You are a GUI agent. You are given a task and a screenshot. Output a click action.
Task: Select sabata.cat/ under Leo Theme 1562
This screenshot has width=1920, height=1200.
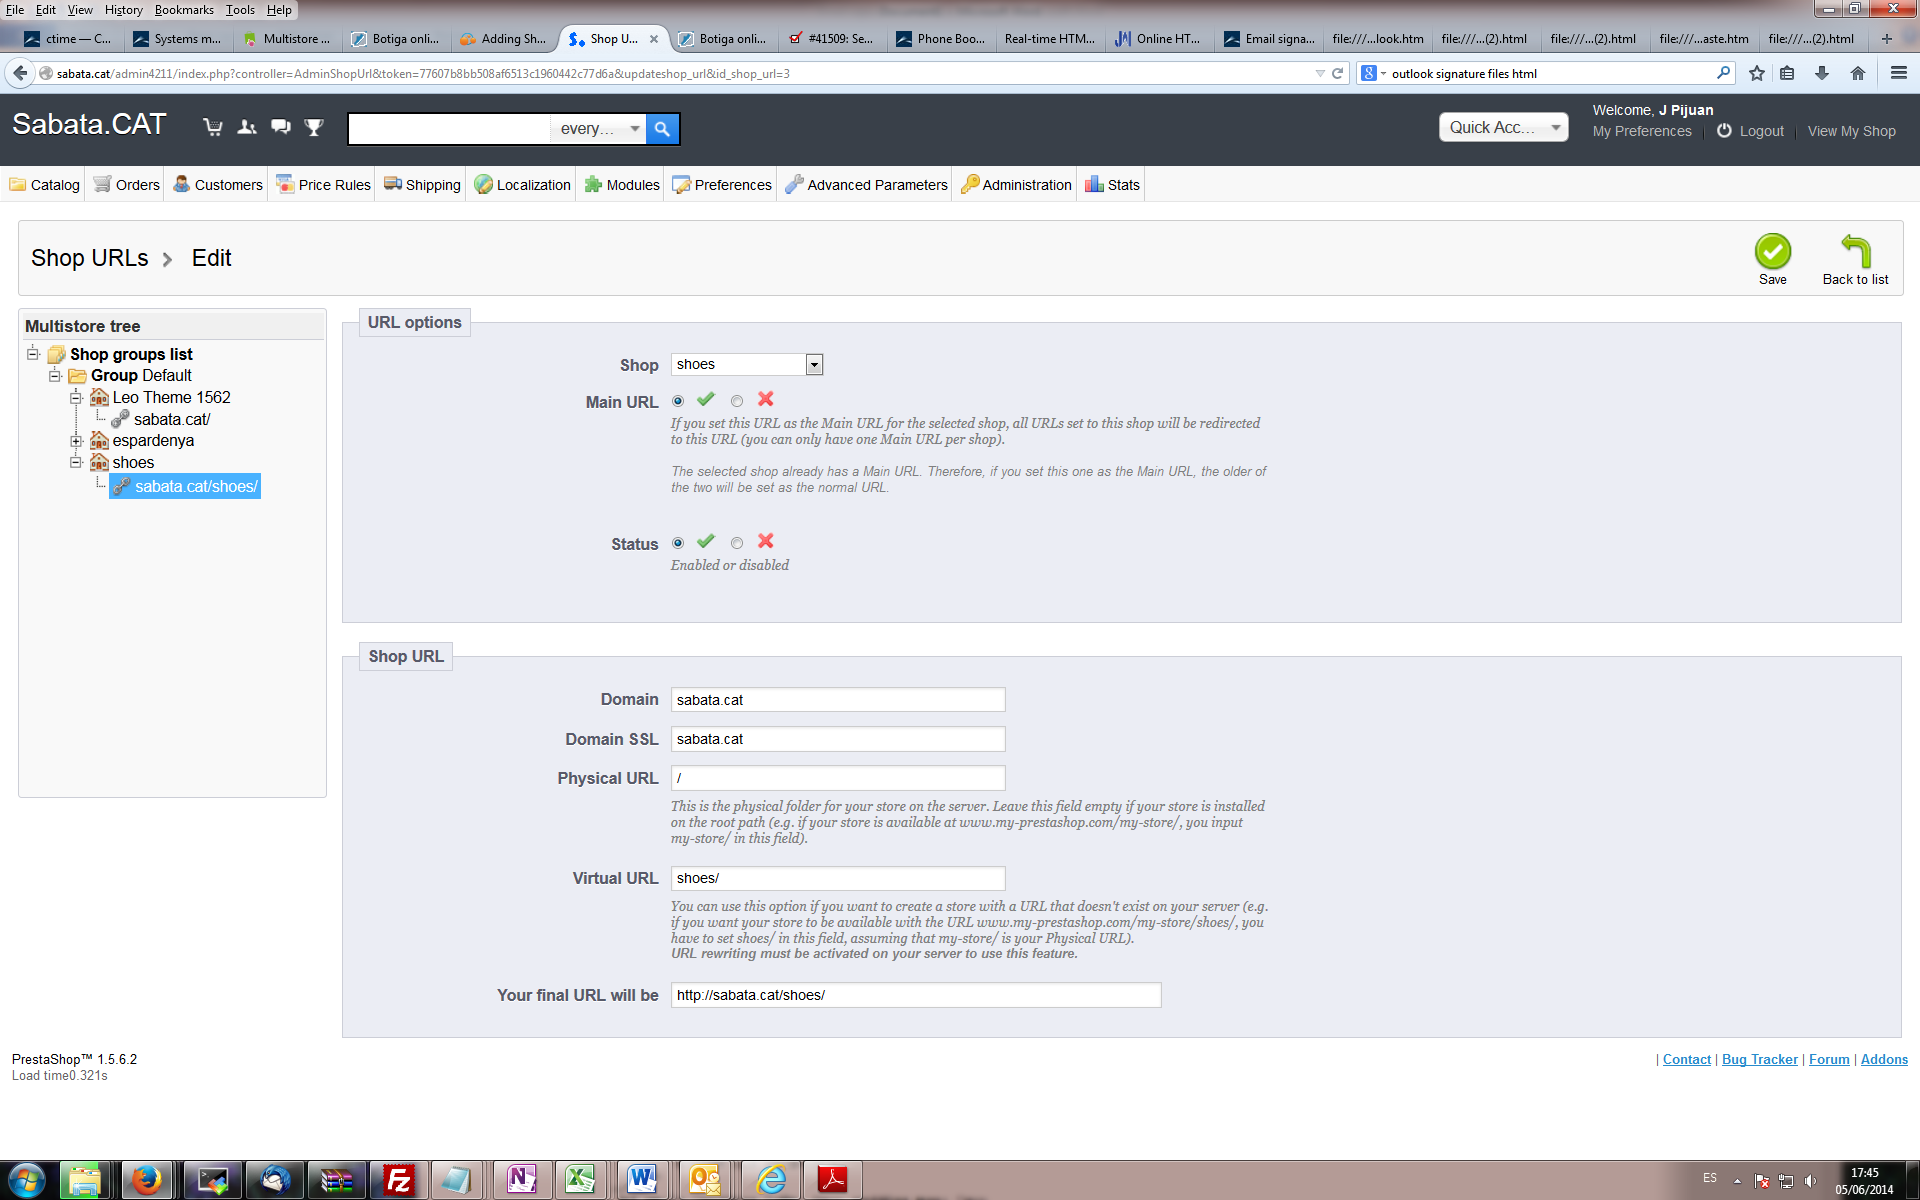(172, 419)
